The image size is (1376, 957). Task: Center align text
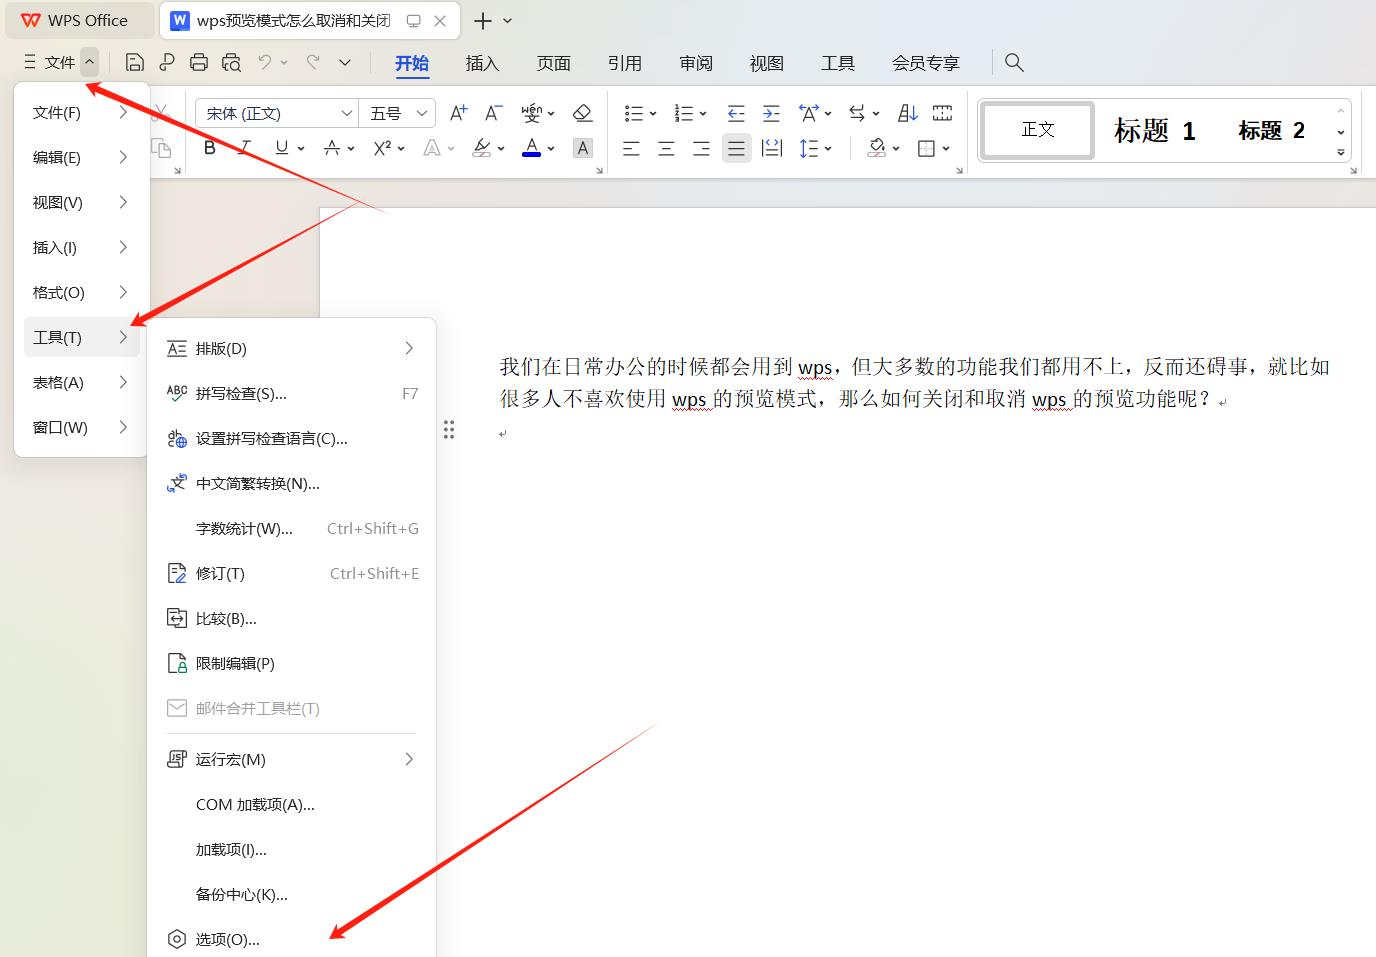tap(666, 149)
